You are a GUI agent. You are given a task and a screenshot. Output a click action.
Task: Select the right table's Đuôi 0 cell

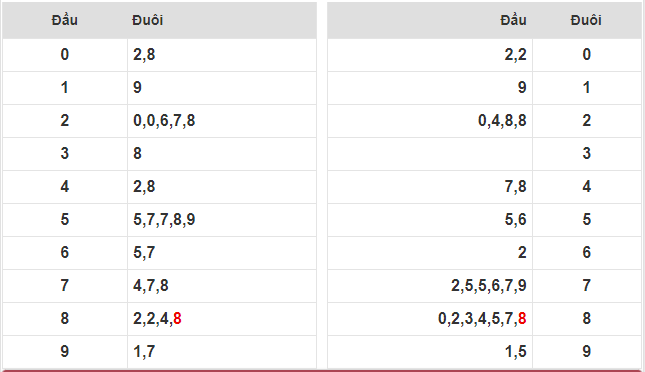[587, 55]
